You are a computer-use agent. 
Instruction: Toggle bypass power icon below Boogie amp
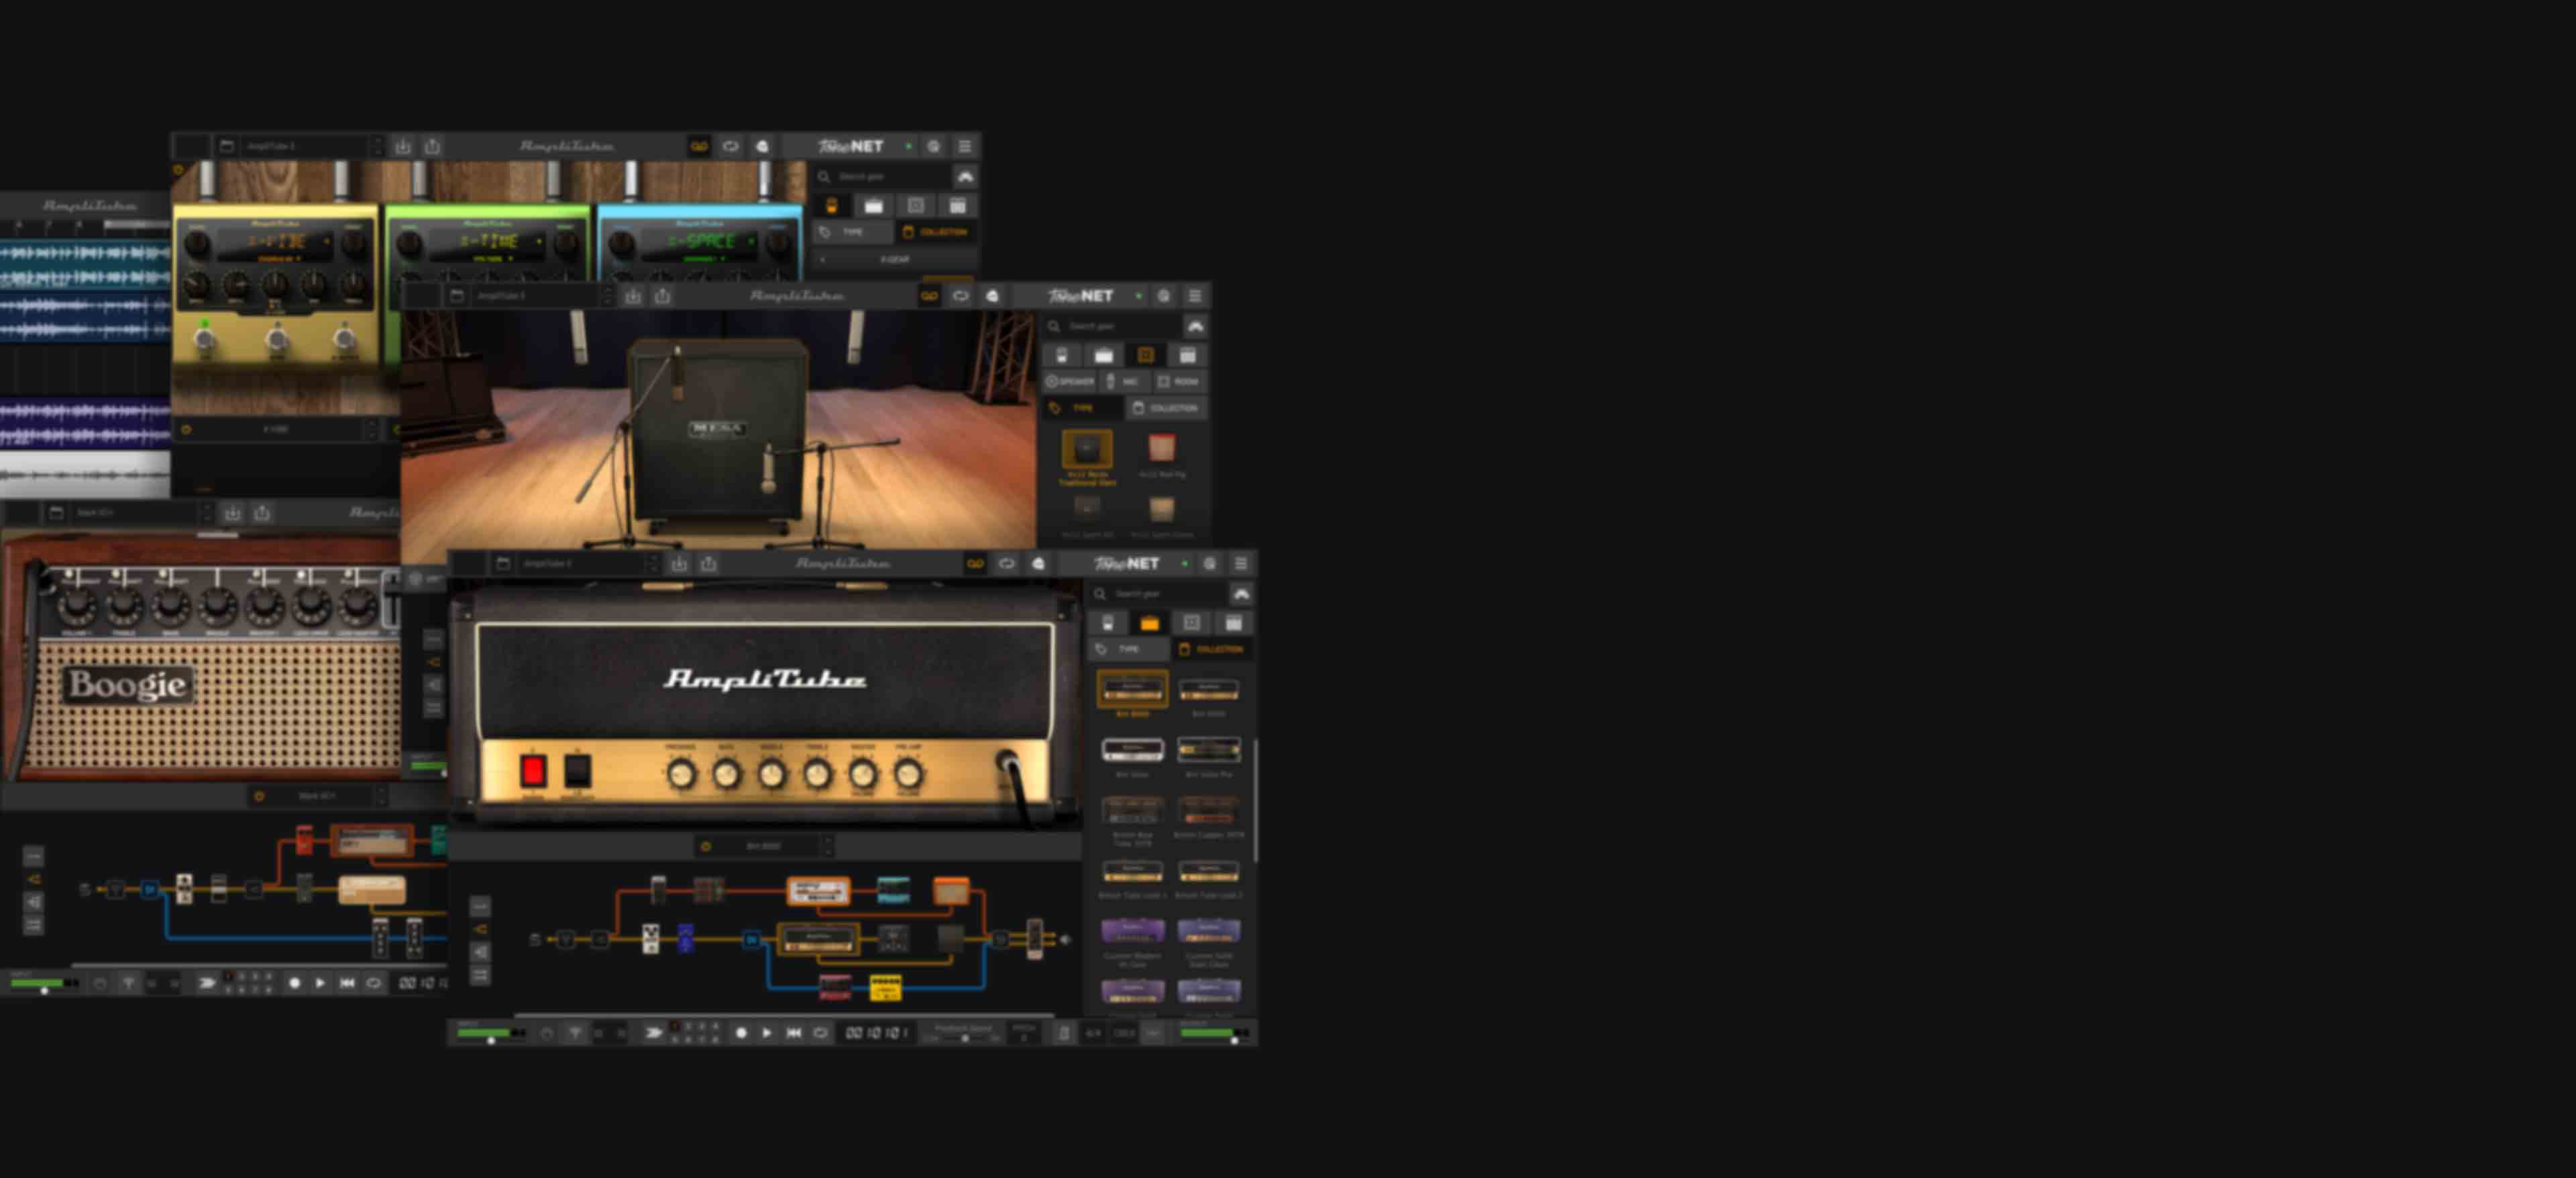click(x=259, y=797)
